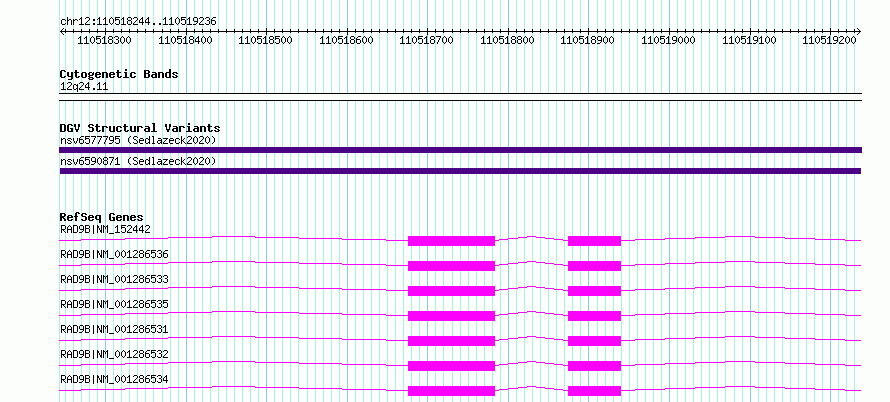Click ruler tick label 110518300
890x402 pixels.
coord(104,40)
